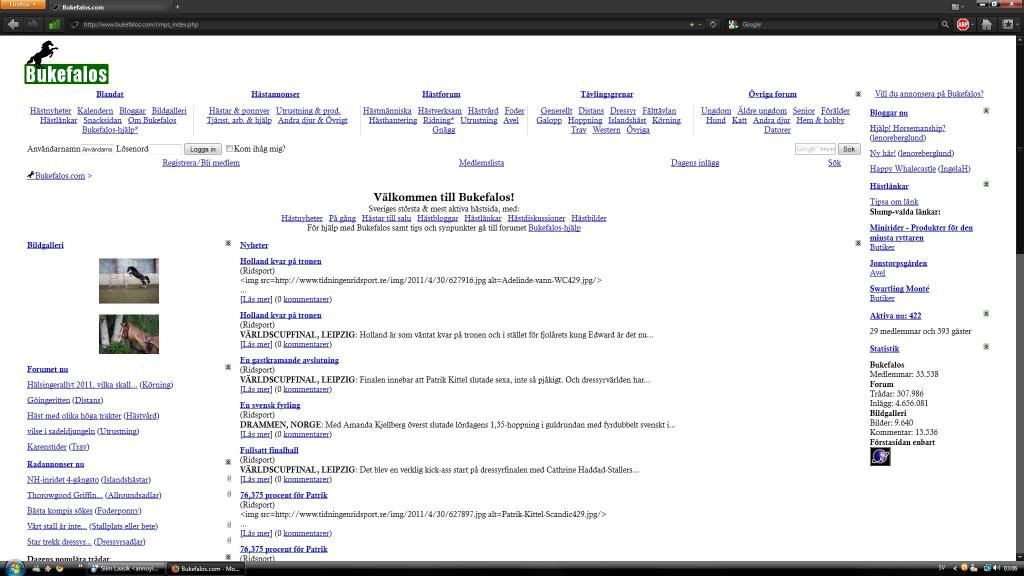Viewport: 1024px width, 576px height.
Task: Open Hälsingerallyt 2011 forum thread
Action: [x=82, y=385]
